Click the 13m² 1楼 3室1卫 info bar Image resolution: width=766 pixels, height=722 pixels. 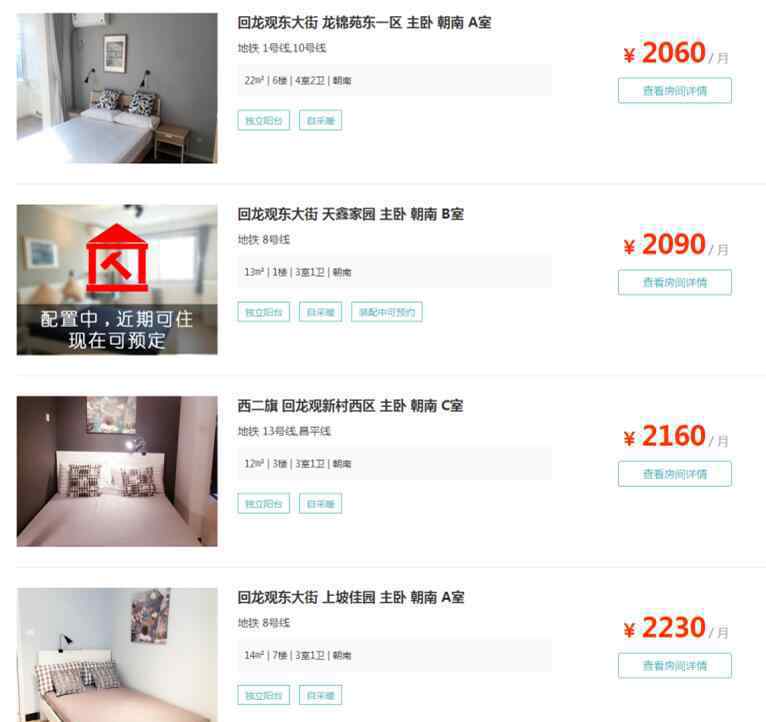pos(395,272)
